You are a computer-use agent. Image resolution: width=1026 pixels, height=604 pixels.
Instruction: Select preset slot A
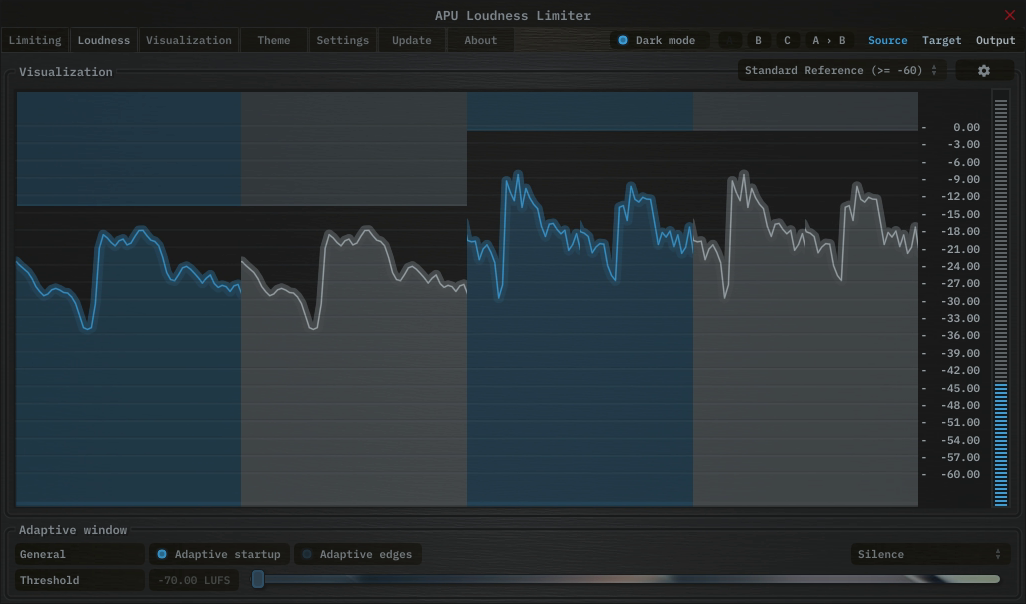pyautogui.click(x=730, y=41)
